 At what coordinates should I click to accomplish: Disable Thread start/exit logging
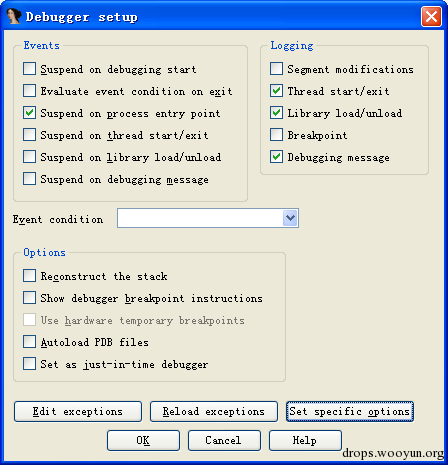click(276, 91)
